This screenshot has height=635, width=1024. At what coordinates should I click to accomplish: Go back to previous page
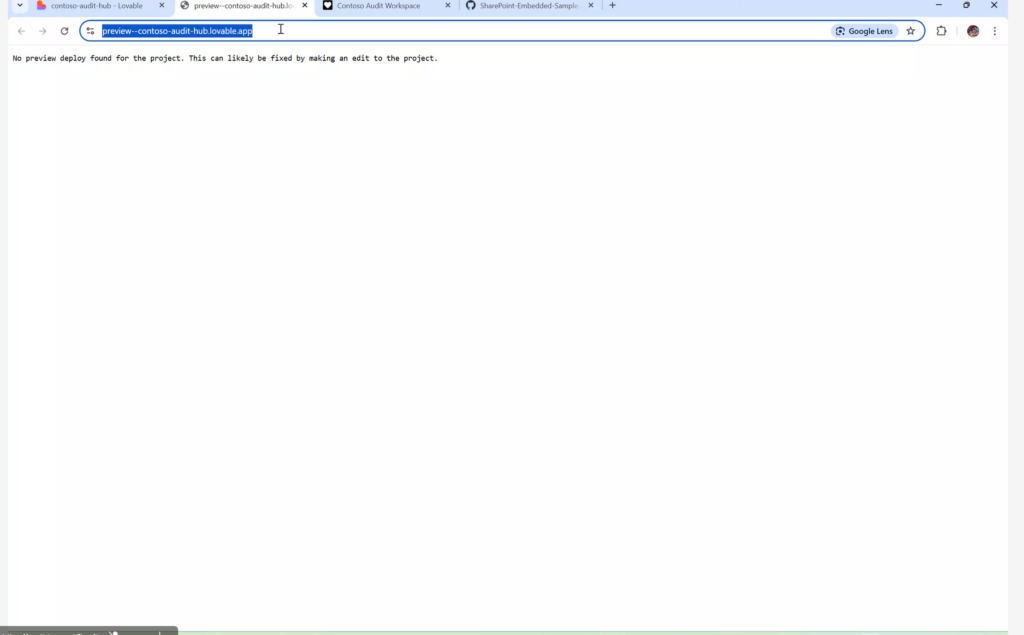click(x=21, y=31)
